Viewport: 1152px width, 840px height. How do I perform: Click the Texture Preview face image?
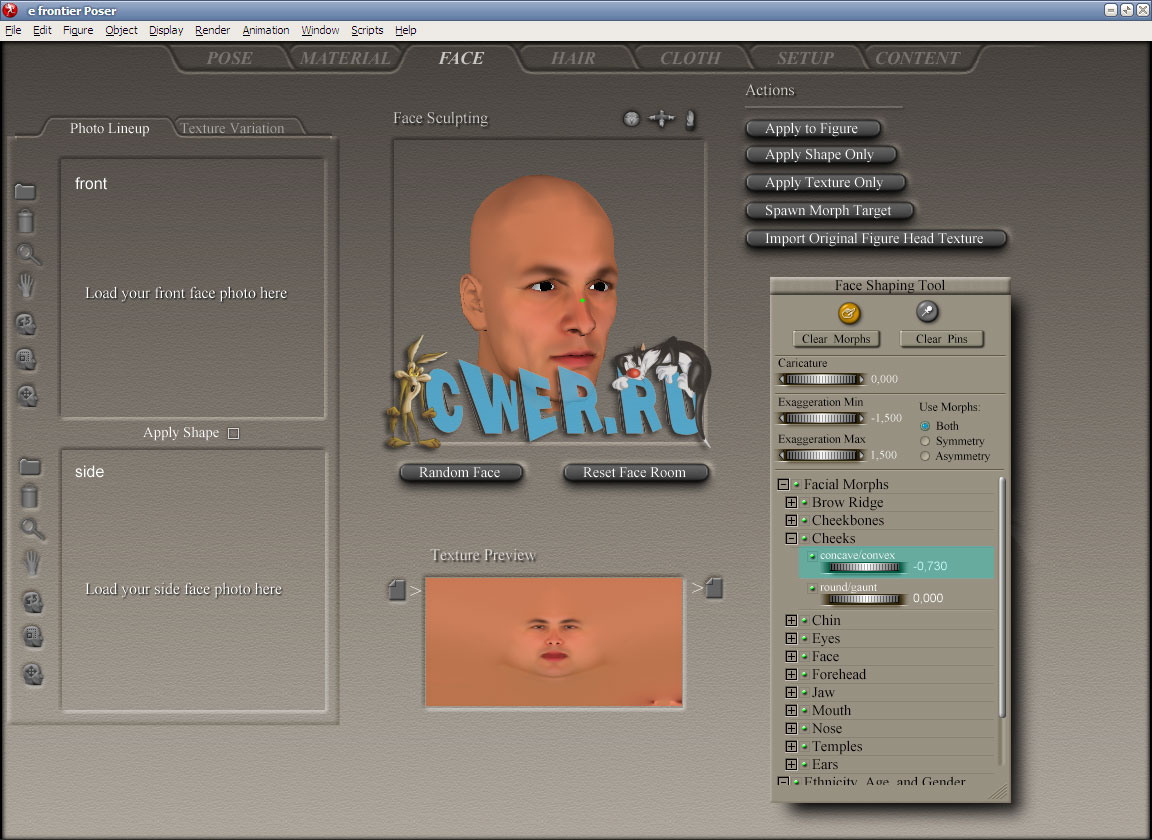tap(554, 642)
